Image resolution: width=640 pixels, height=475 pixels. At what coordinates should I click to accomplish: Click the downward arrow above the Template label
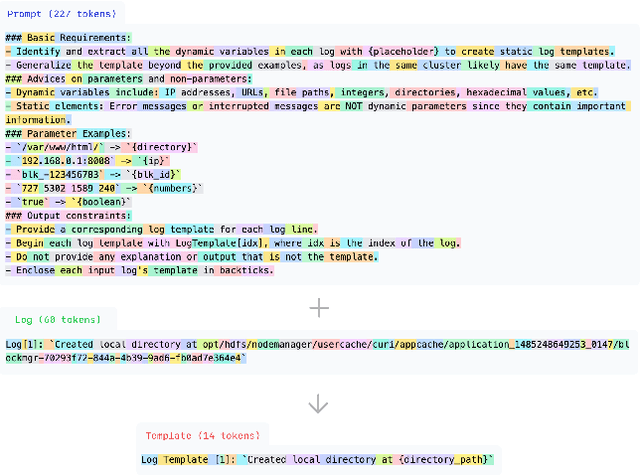pos(319,404)
